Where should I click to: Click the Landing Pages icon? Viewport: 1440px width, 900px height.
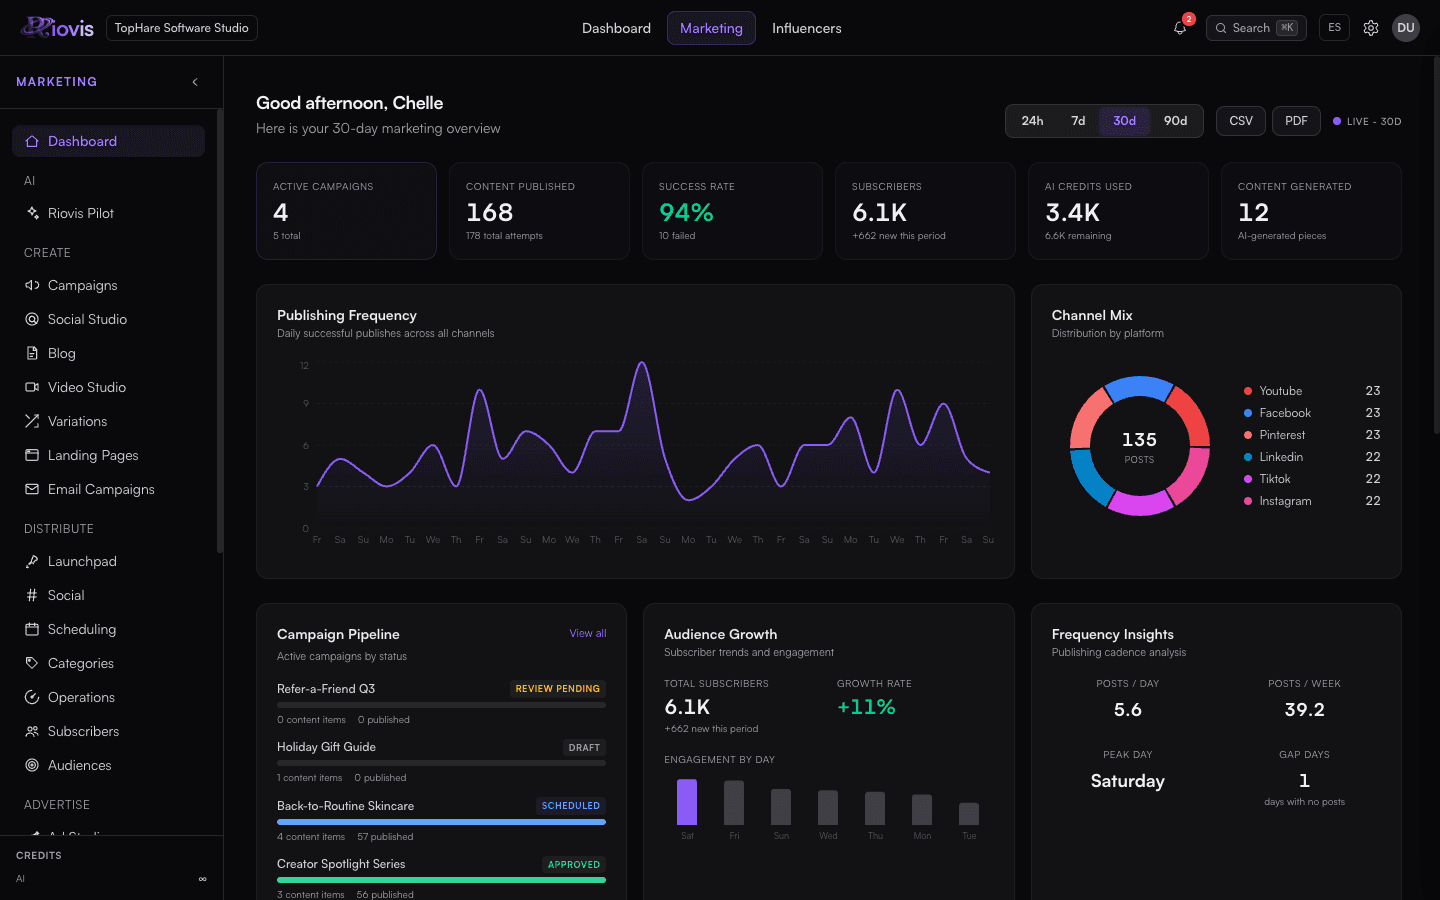pos(32,455)
